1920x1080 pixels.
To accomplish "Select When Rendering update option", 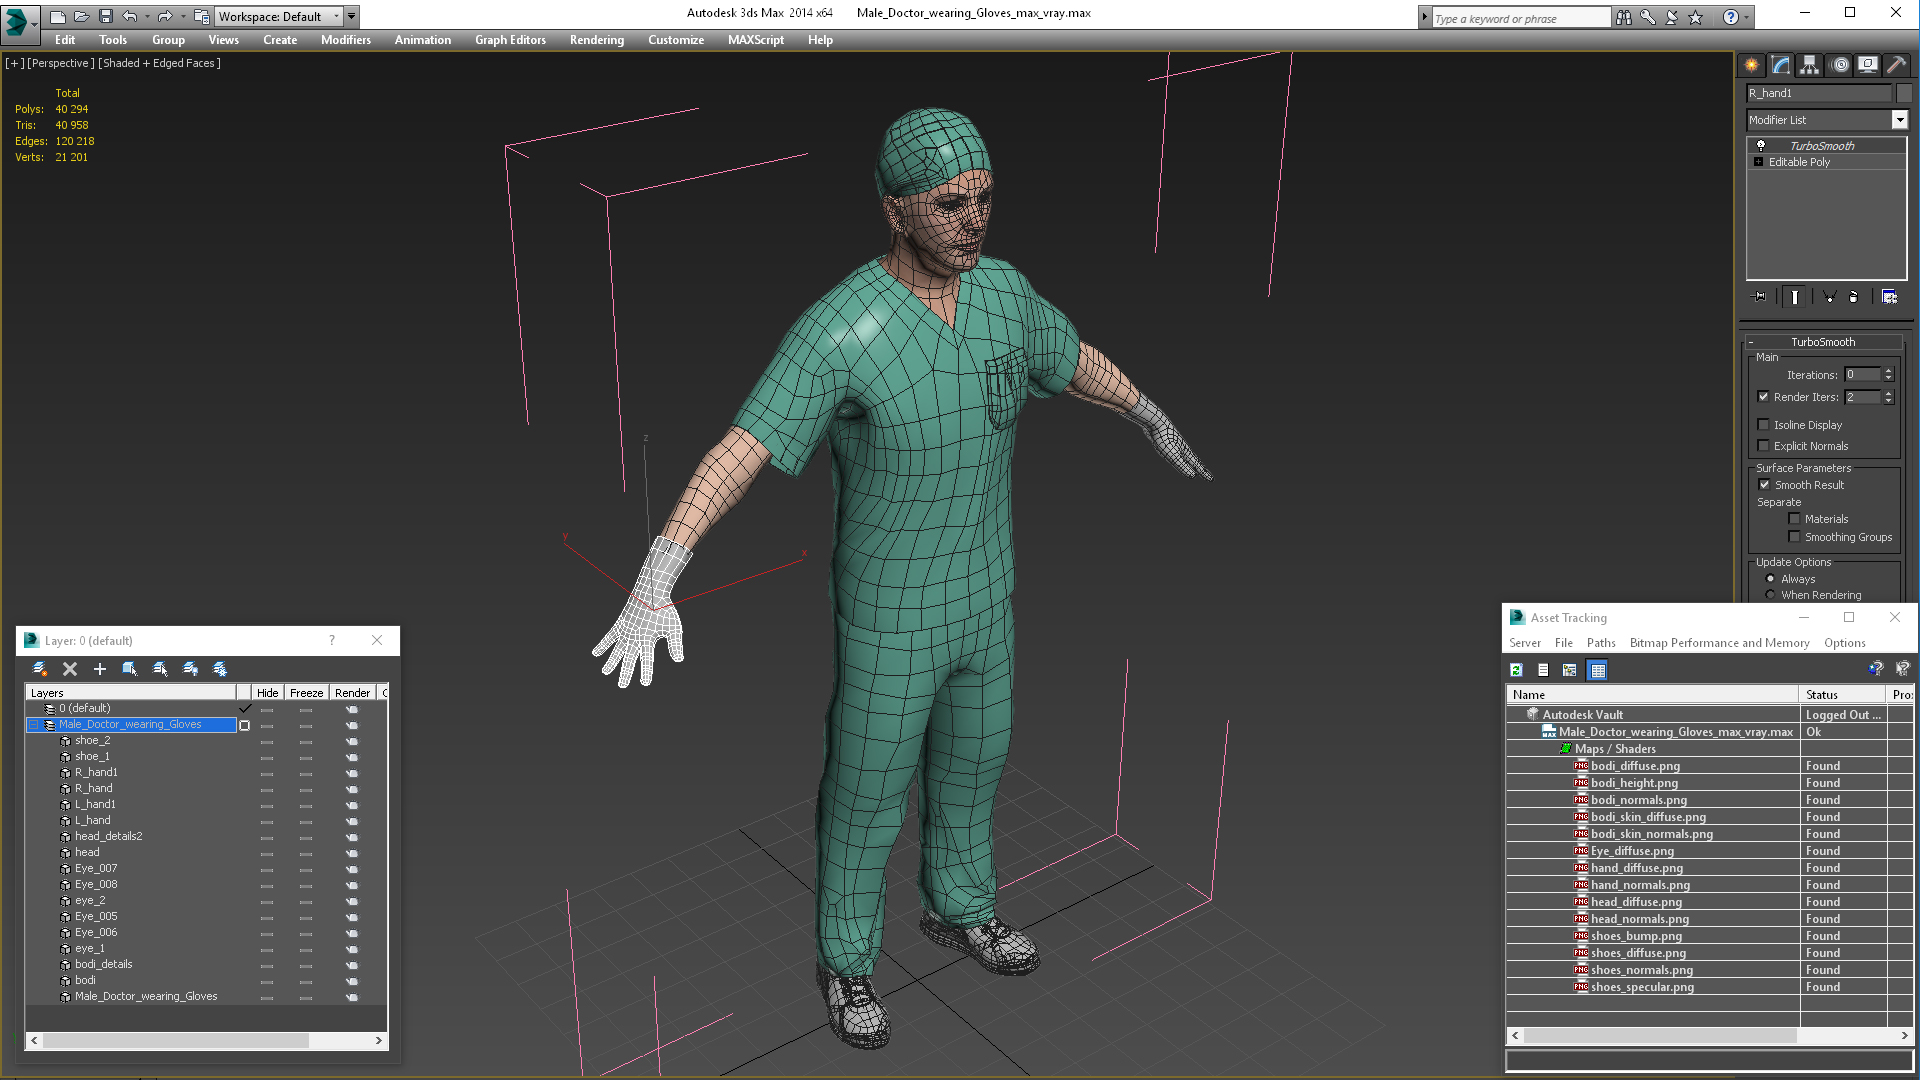I will [1770, 595].
